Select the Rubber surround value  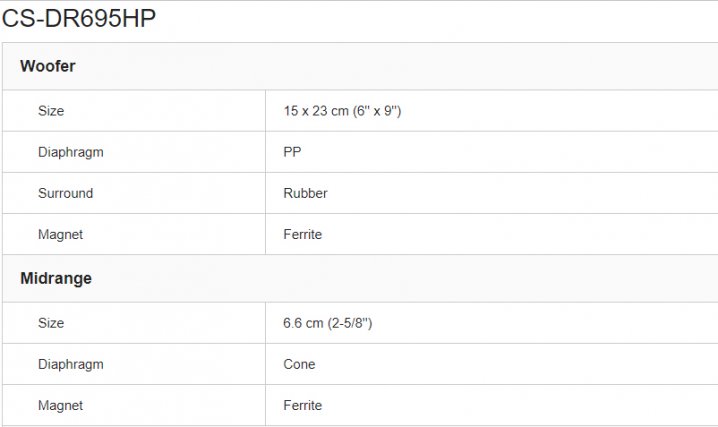coord(305,193)
